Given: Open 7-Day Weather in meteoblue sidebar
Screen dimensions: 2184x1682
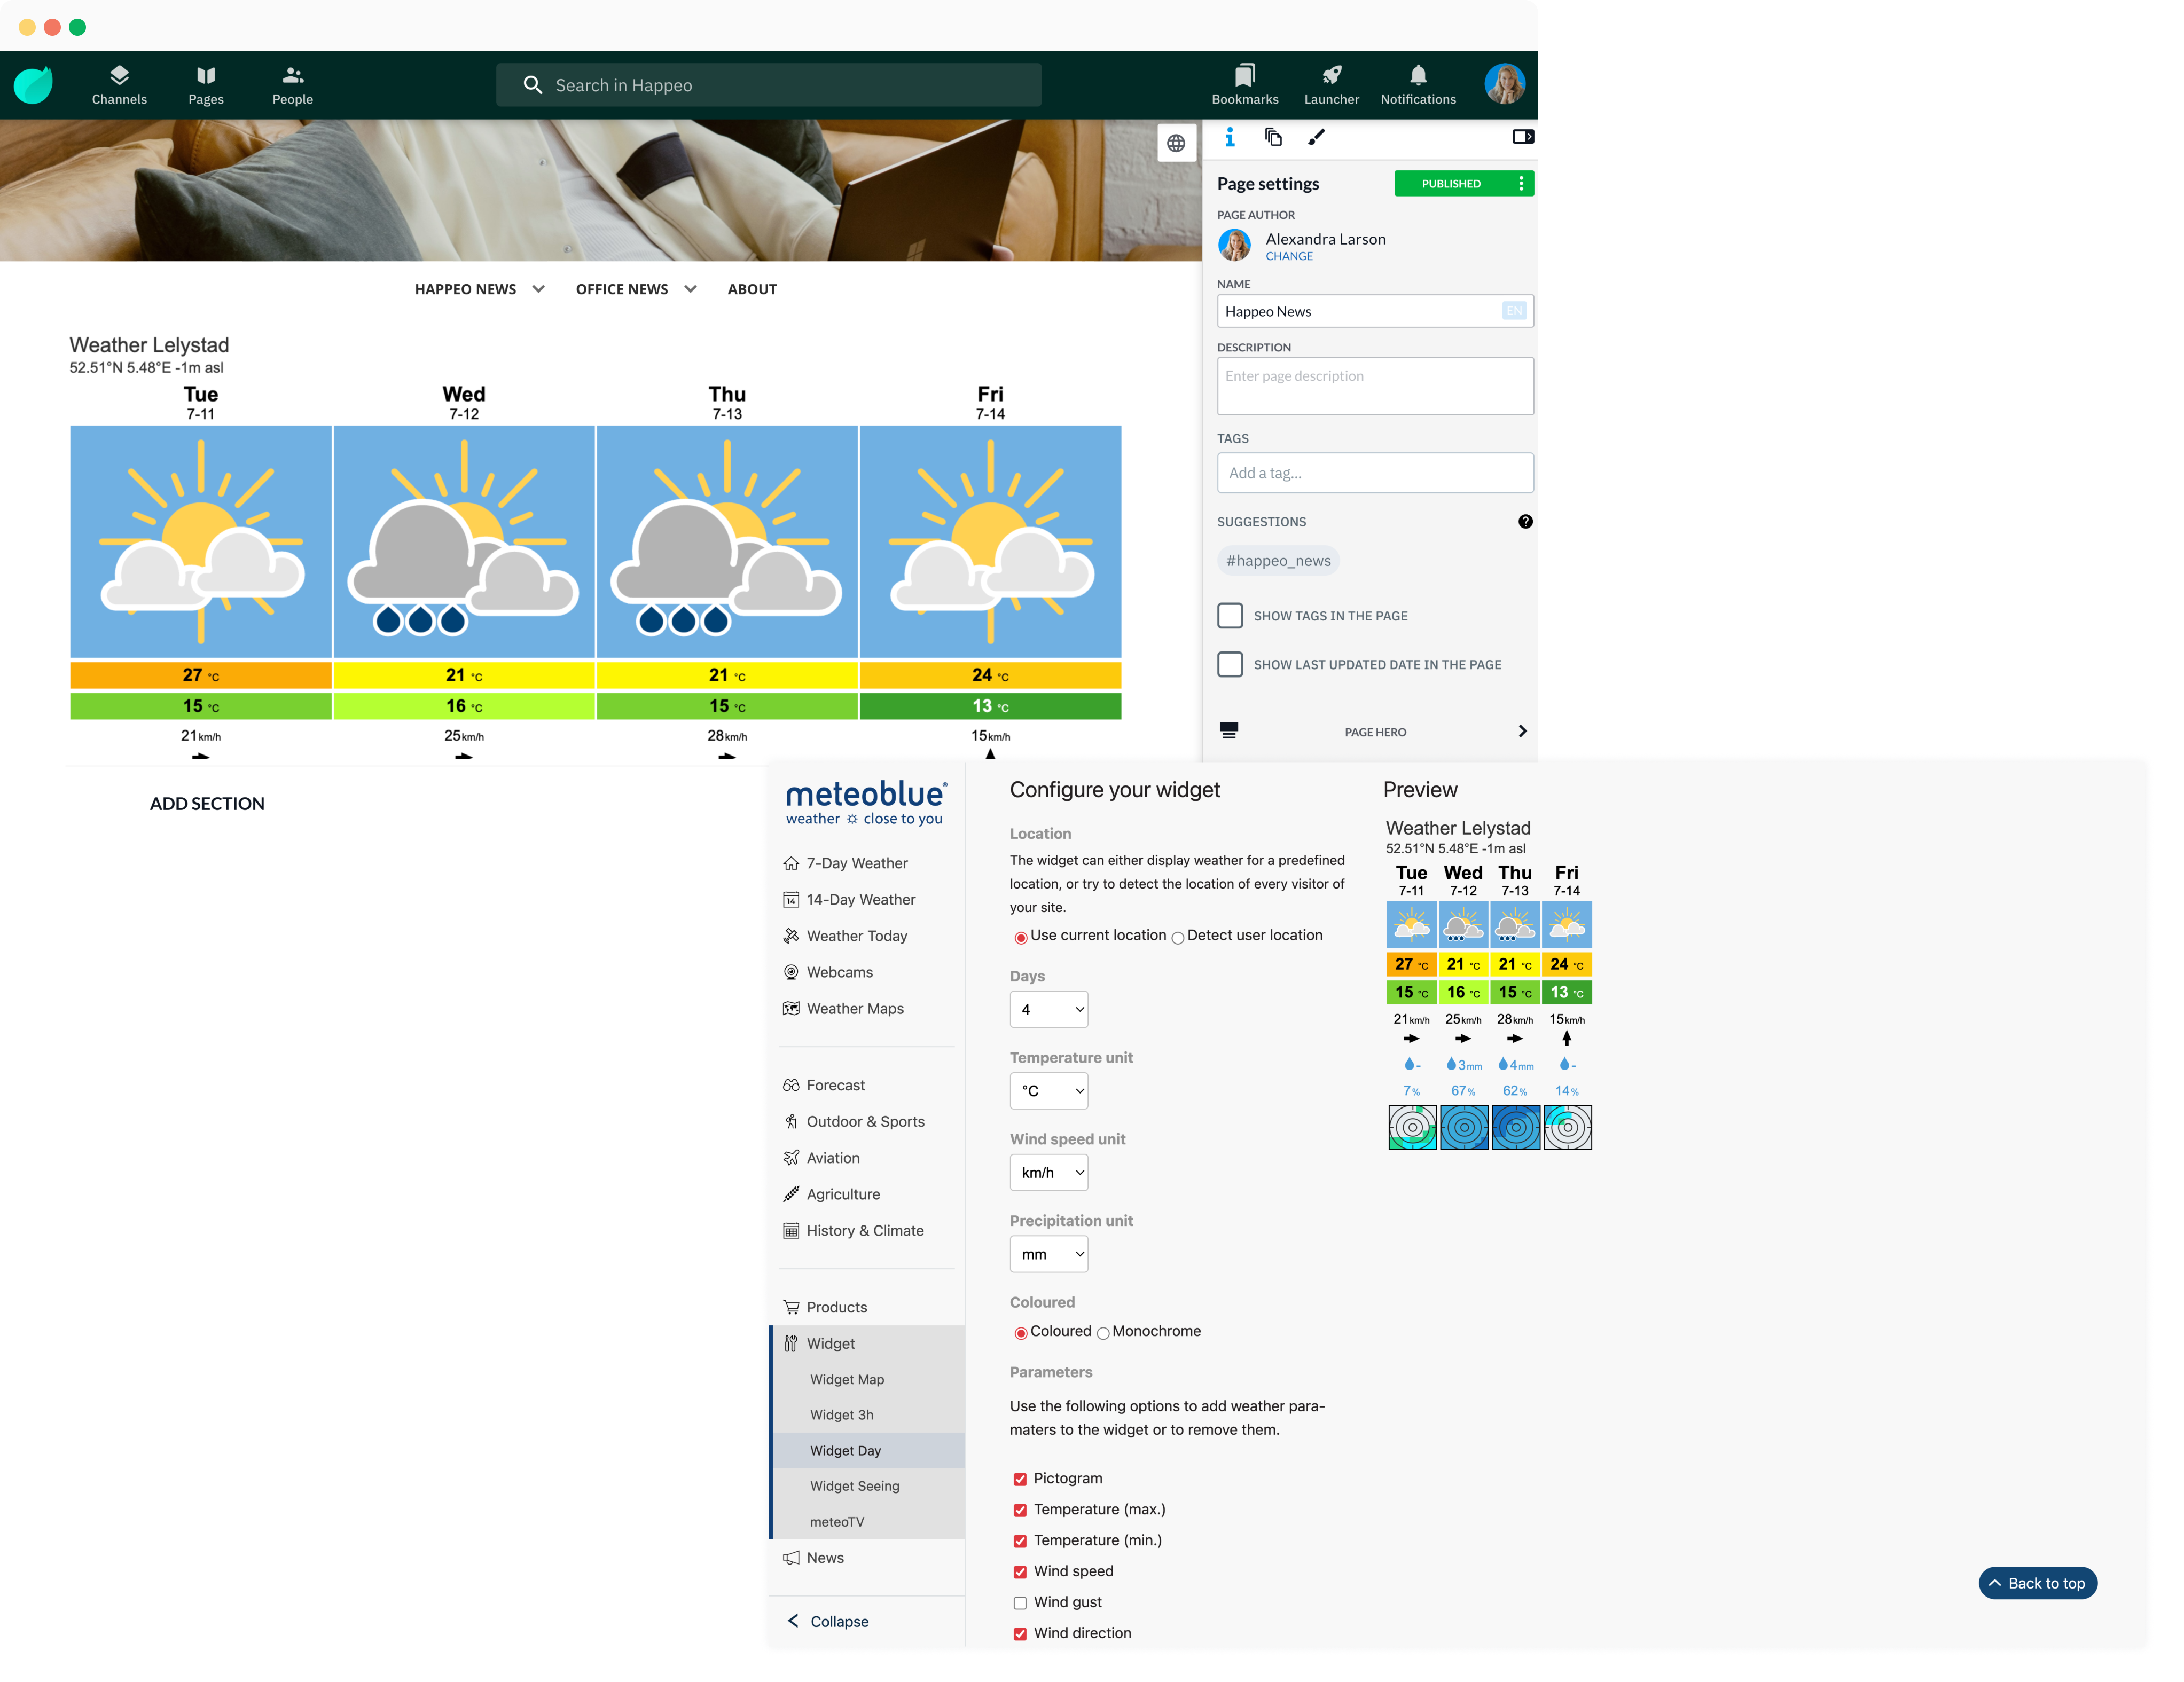Looking at the screenshot, I should (x=845, y=863).
